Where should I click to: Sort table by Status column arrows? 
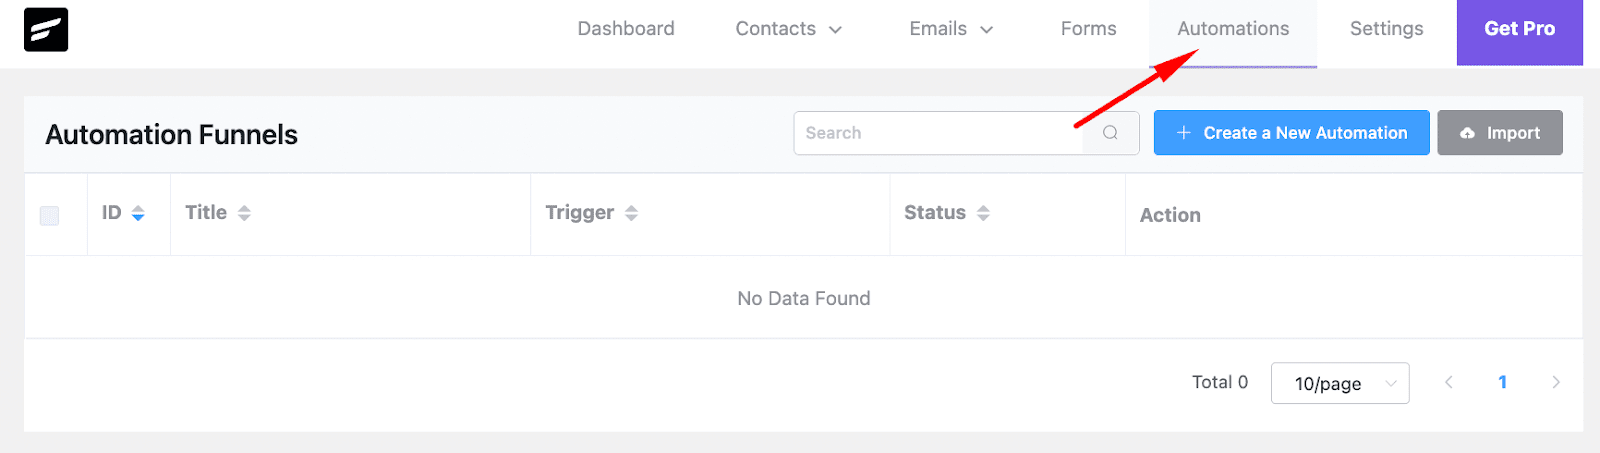983,213
